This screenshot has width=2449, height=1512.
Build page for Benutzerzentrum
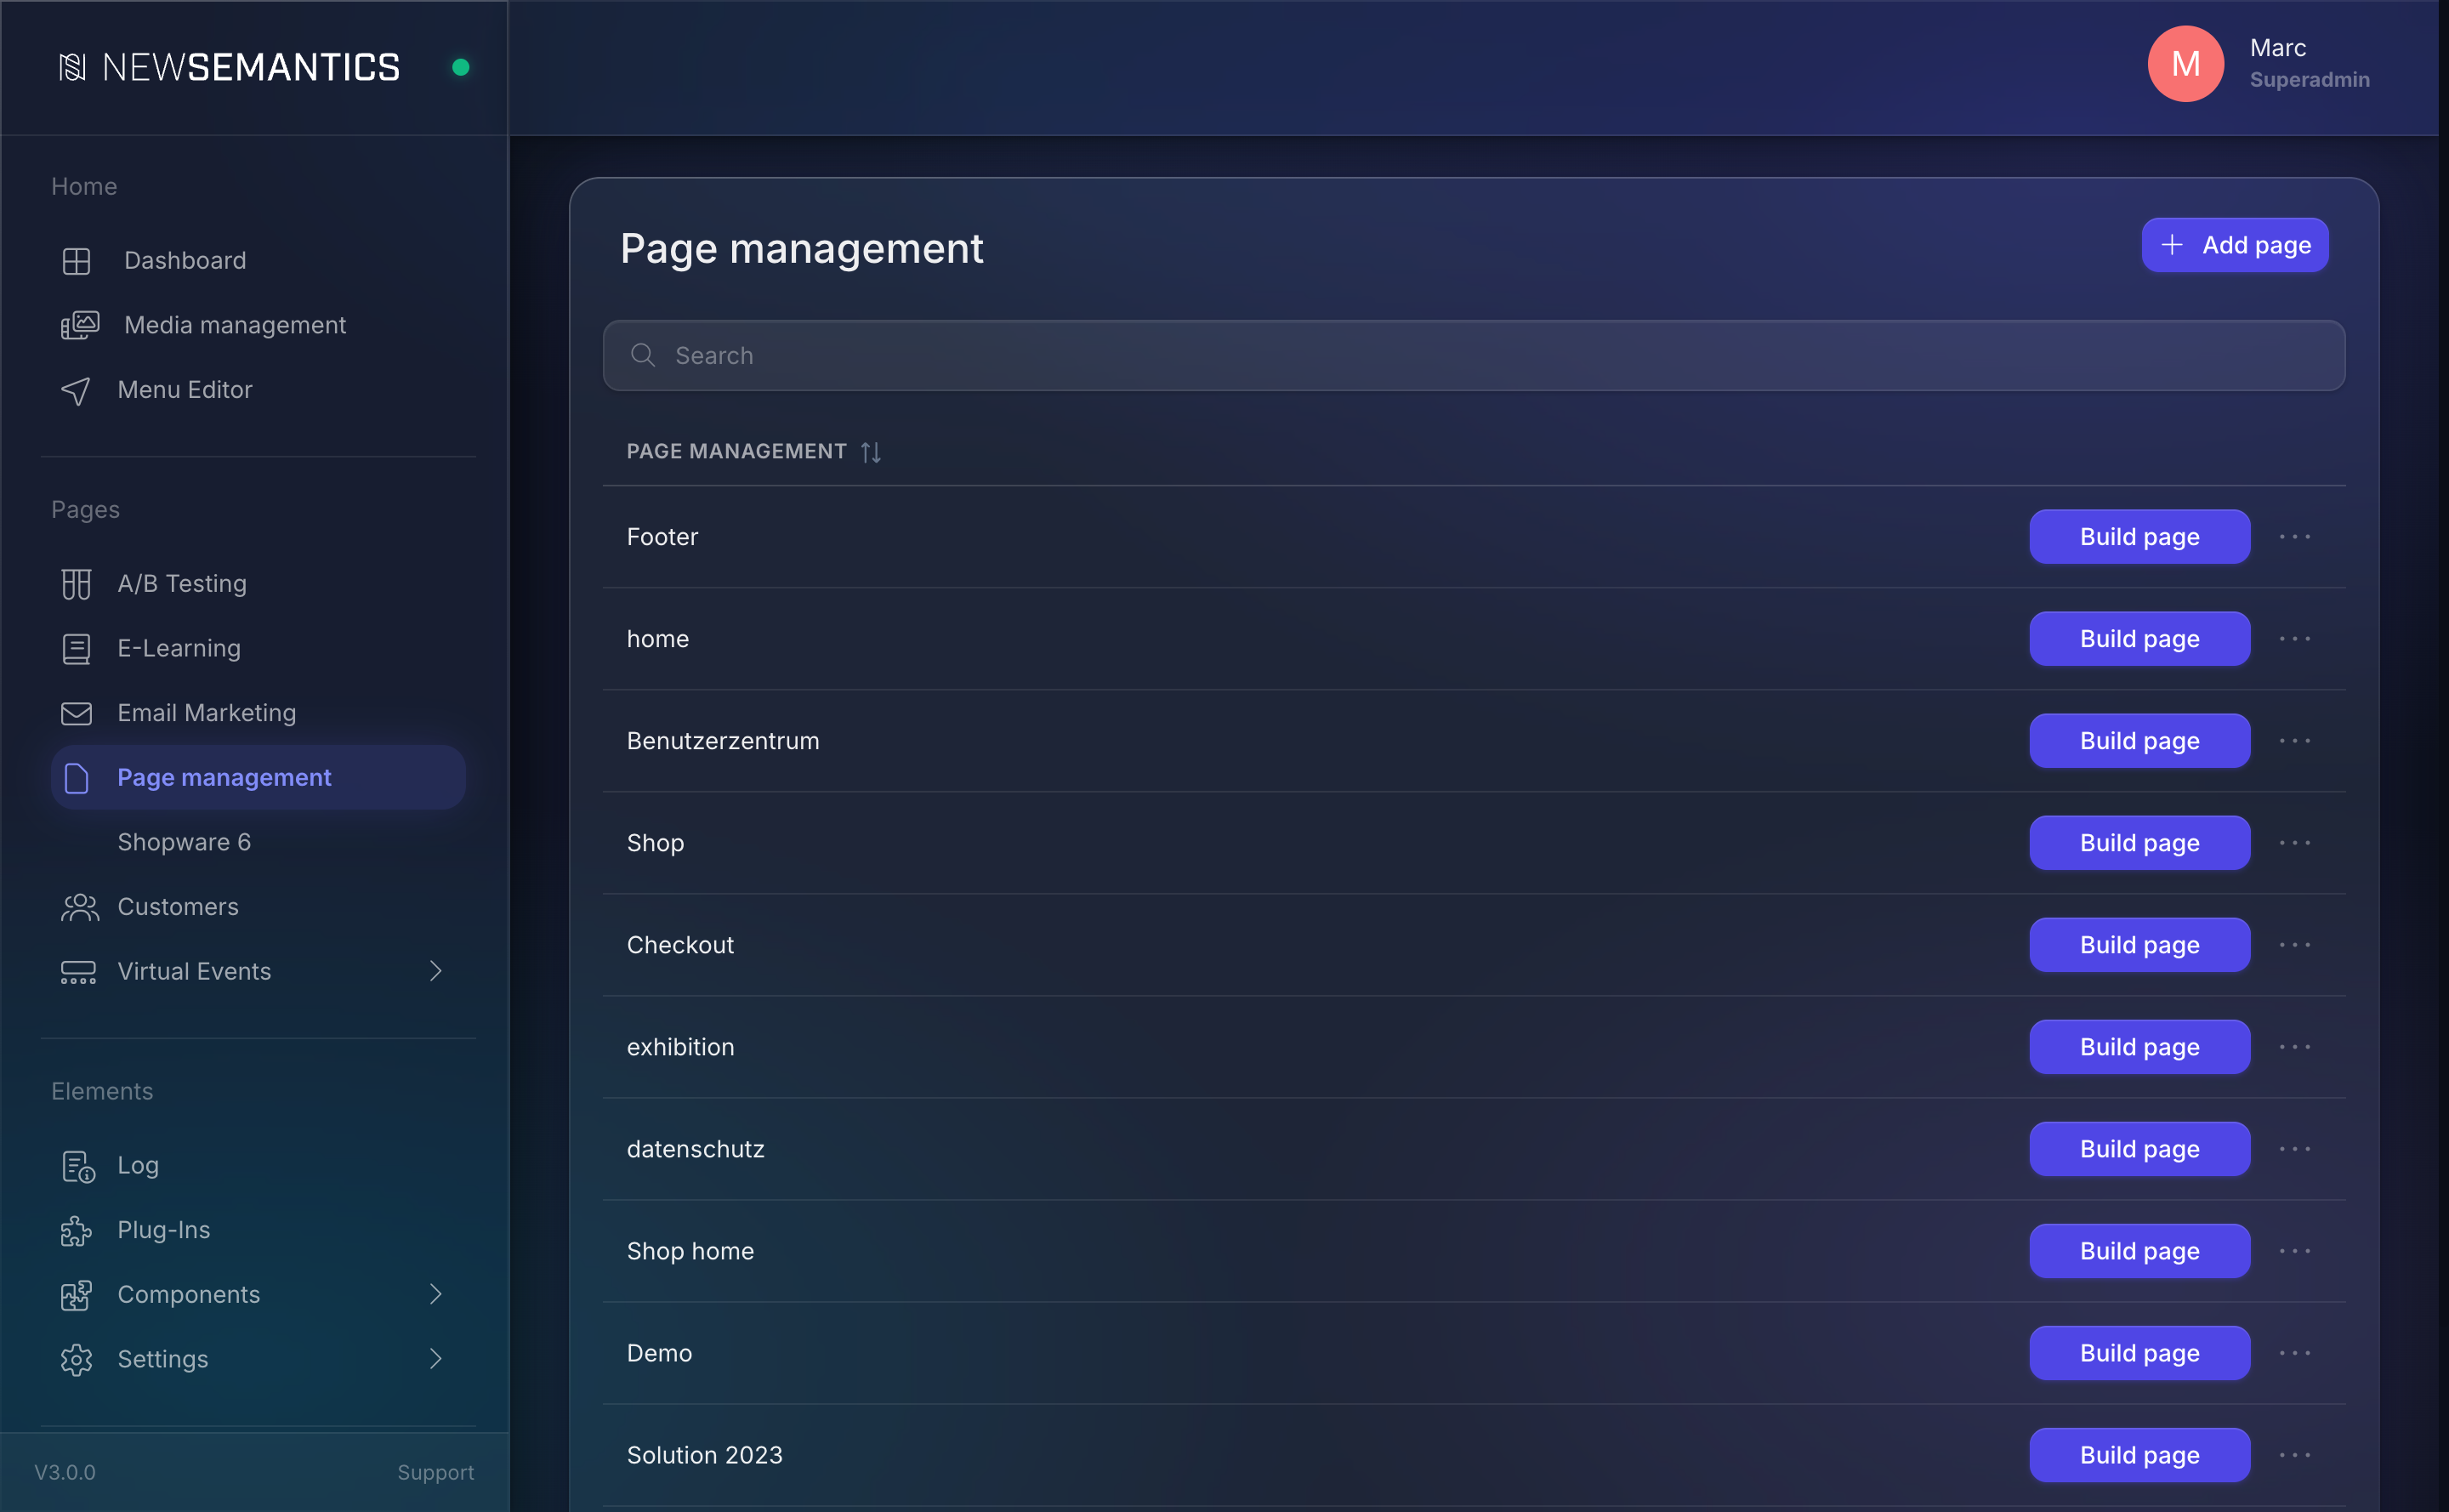[2140, 741]
